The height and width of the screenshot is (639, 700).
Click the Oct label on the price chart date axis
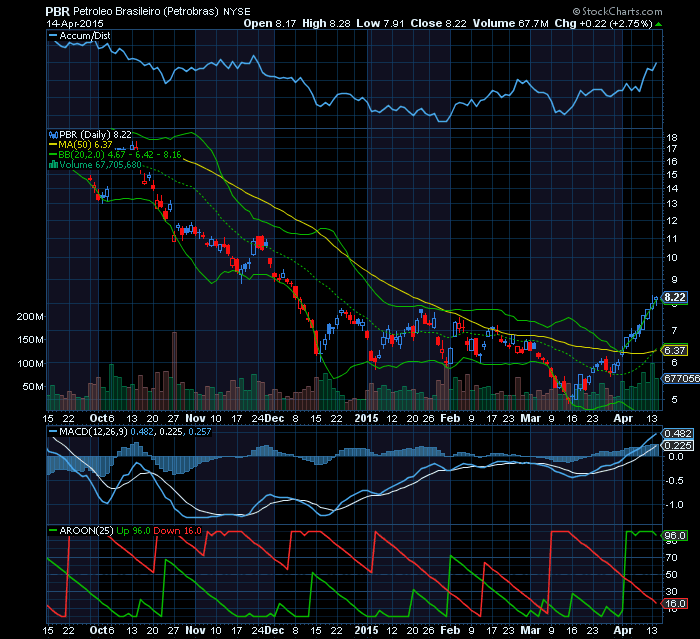[99, 418]
